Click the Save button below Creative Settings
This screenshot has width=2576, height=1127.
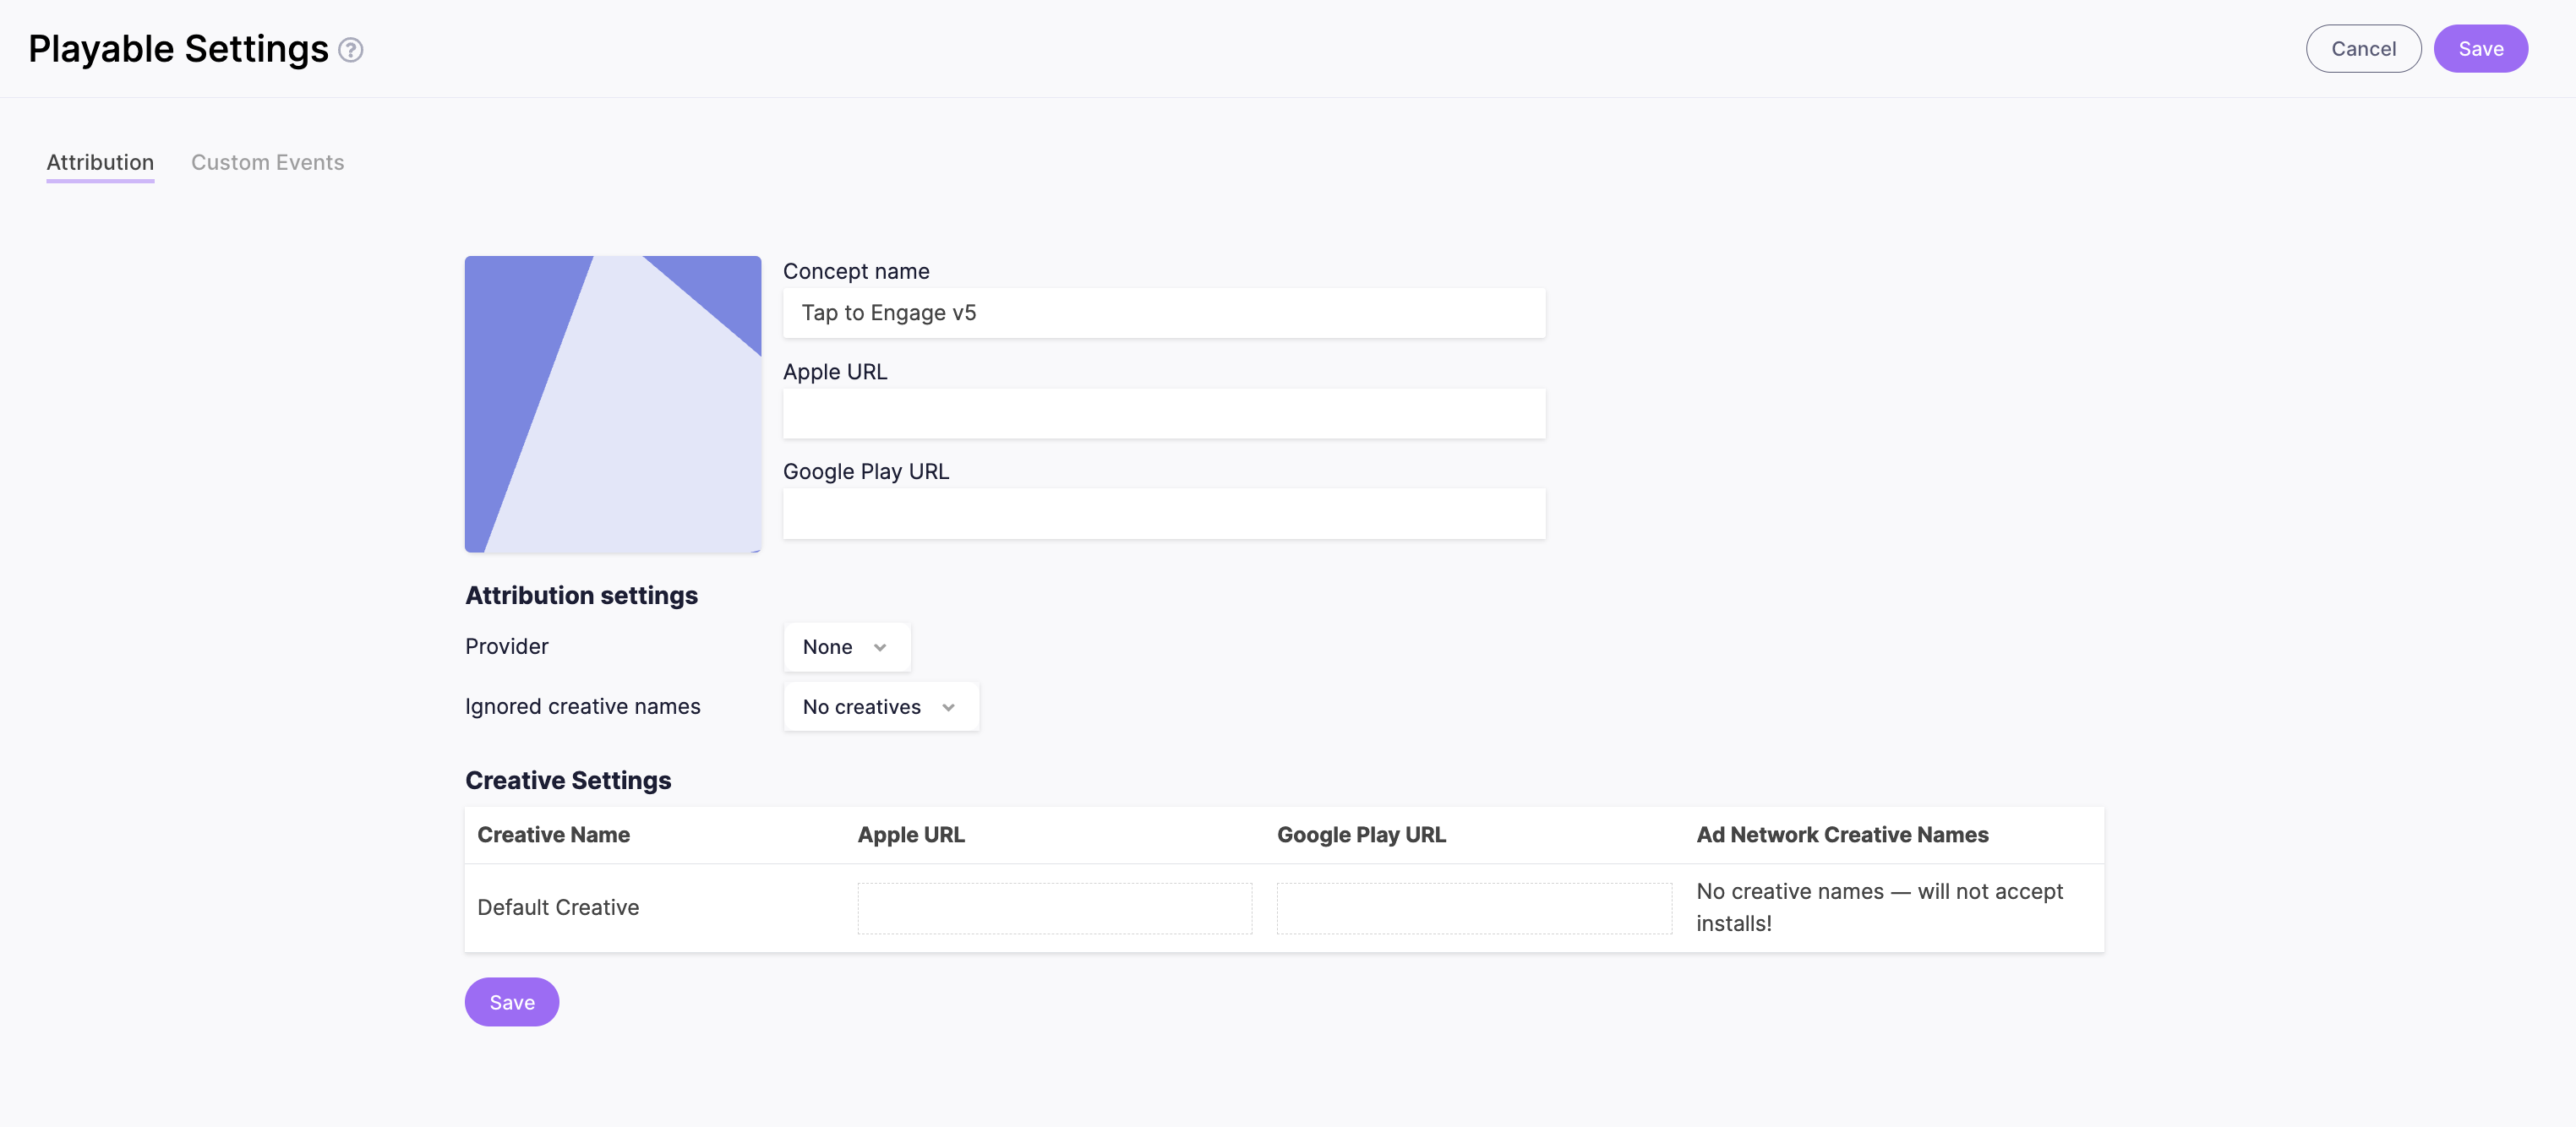click(511, 1002)
